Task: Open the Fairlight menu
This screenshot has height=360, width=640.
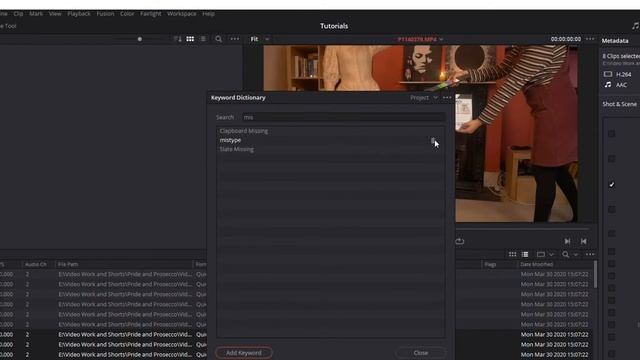Action: (x=151, y=13)
